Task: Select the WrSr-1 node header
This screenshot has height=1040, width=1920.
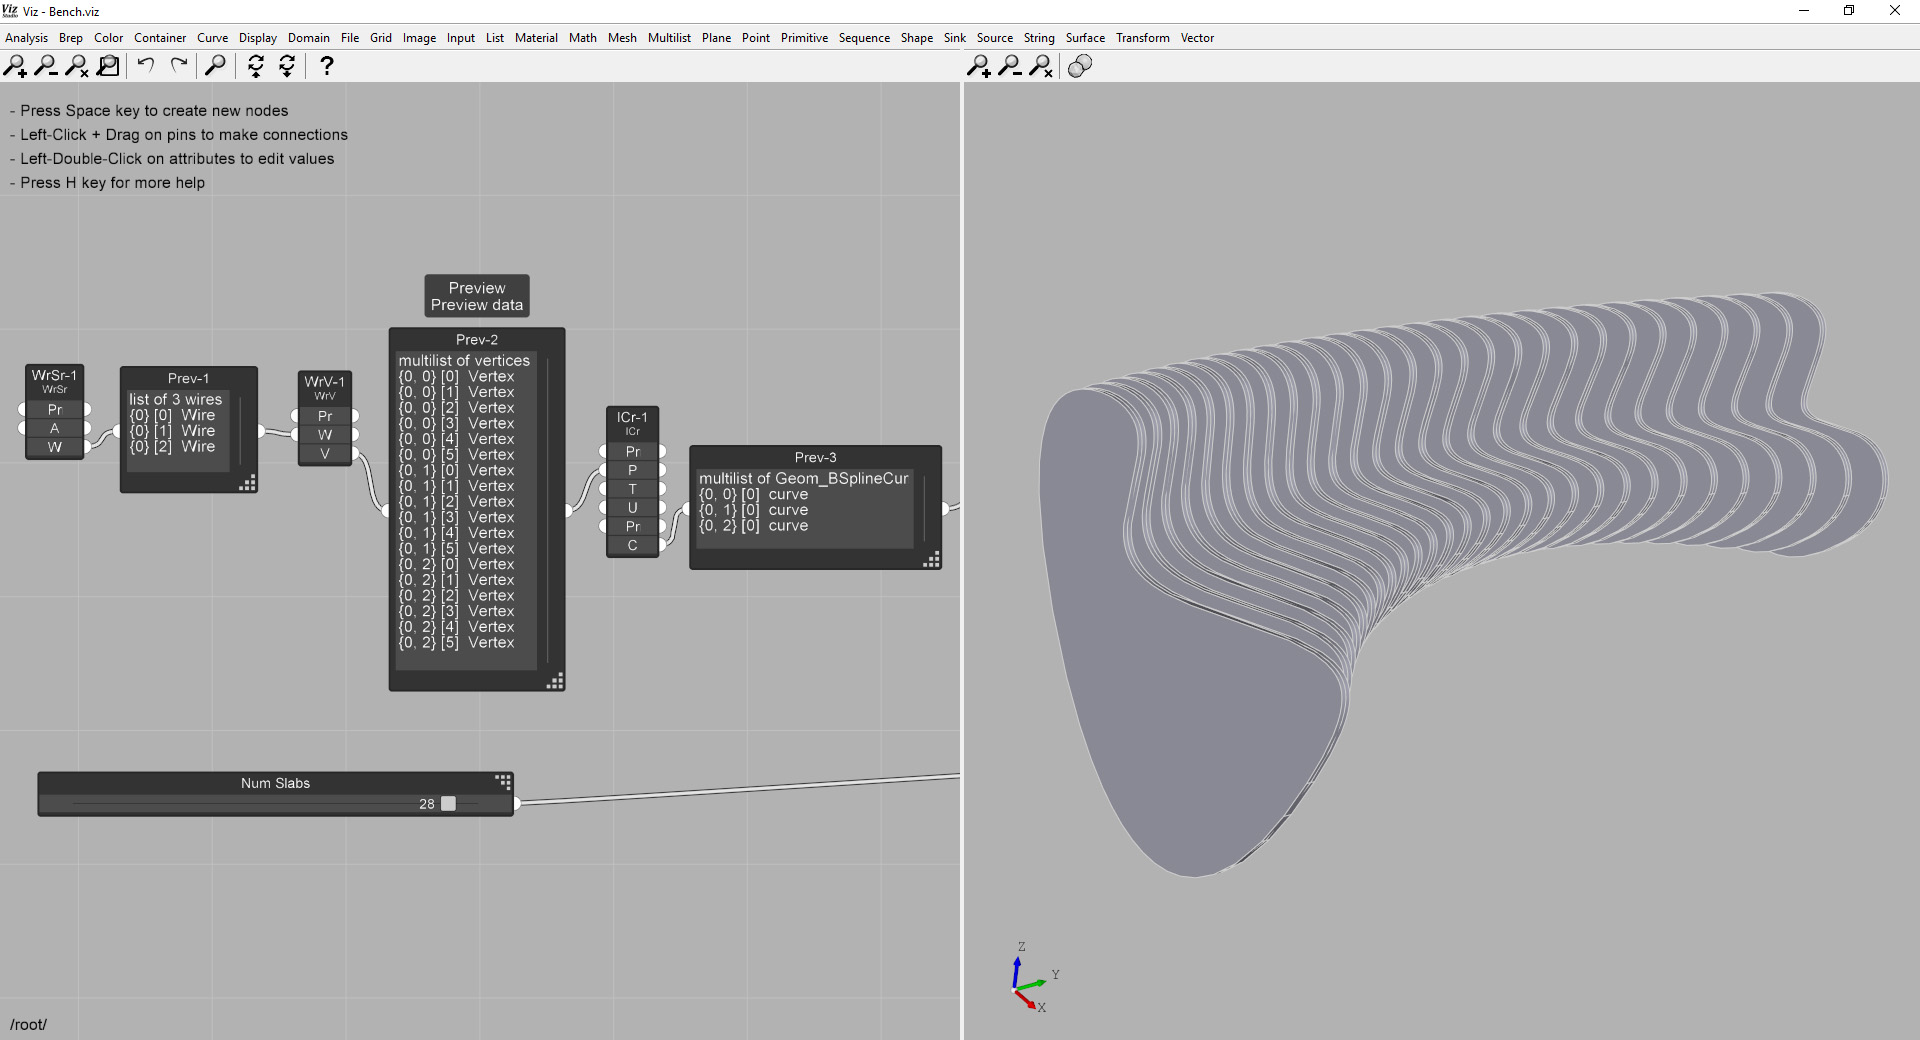Action: coord(54,381)
